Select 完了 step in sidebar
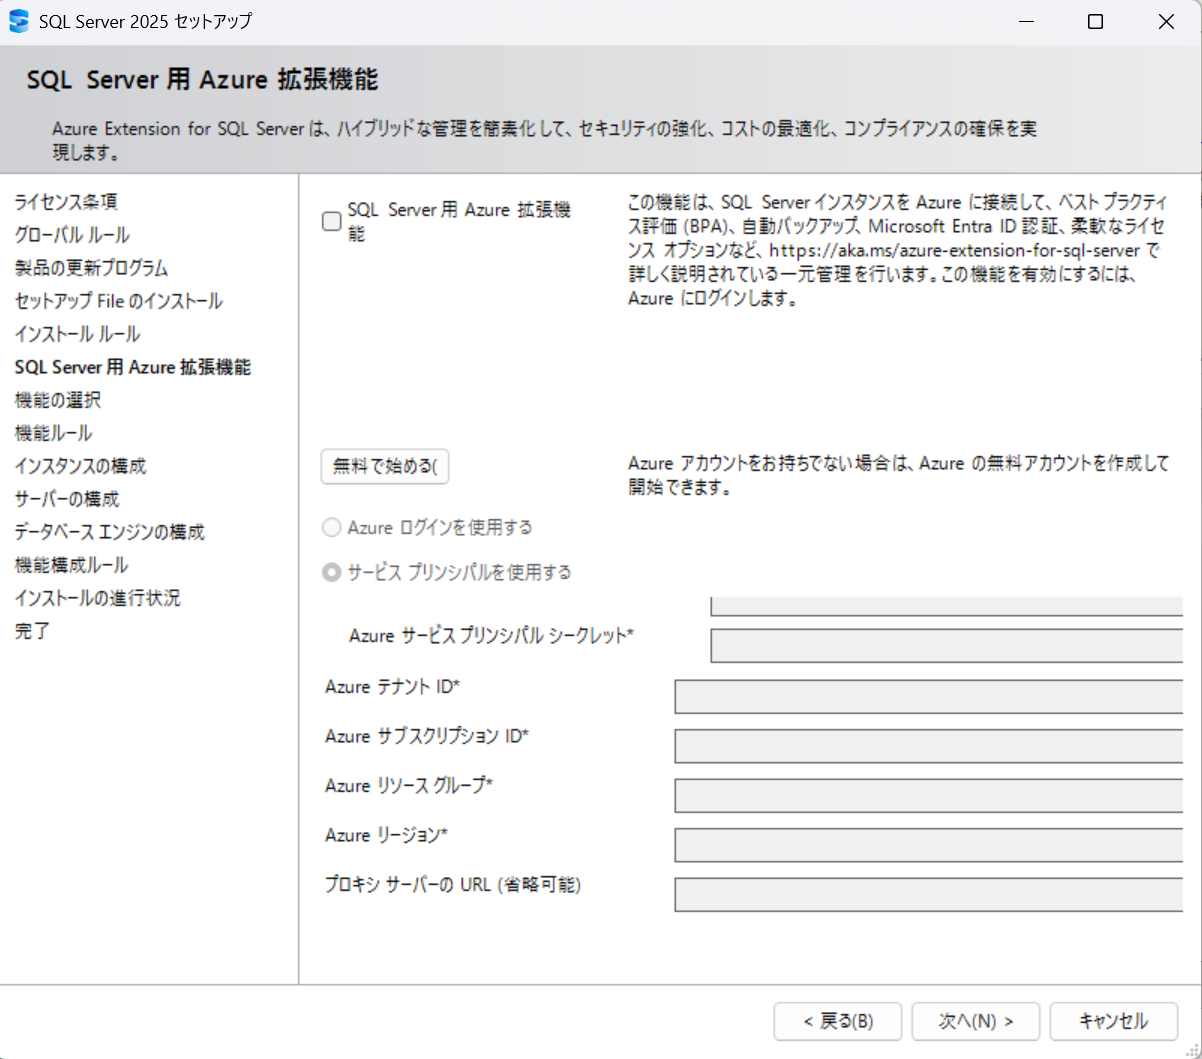This screenshot has height=1059, width=1202. click(32, 631)
